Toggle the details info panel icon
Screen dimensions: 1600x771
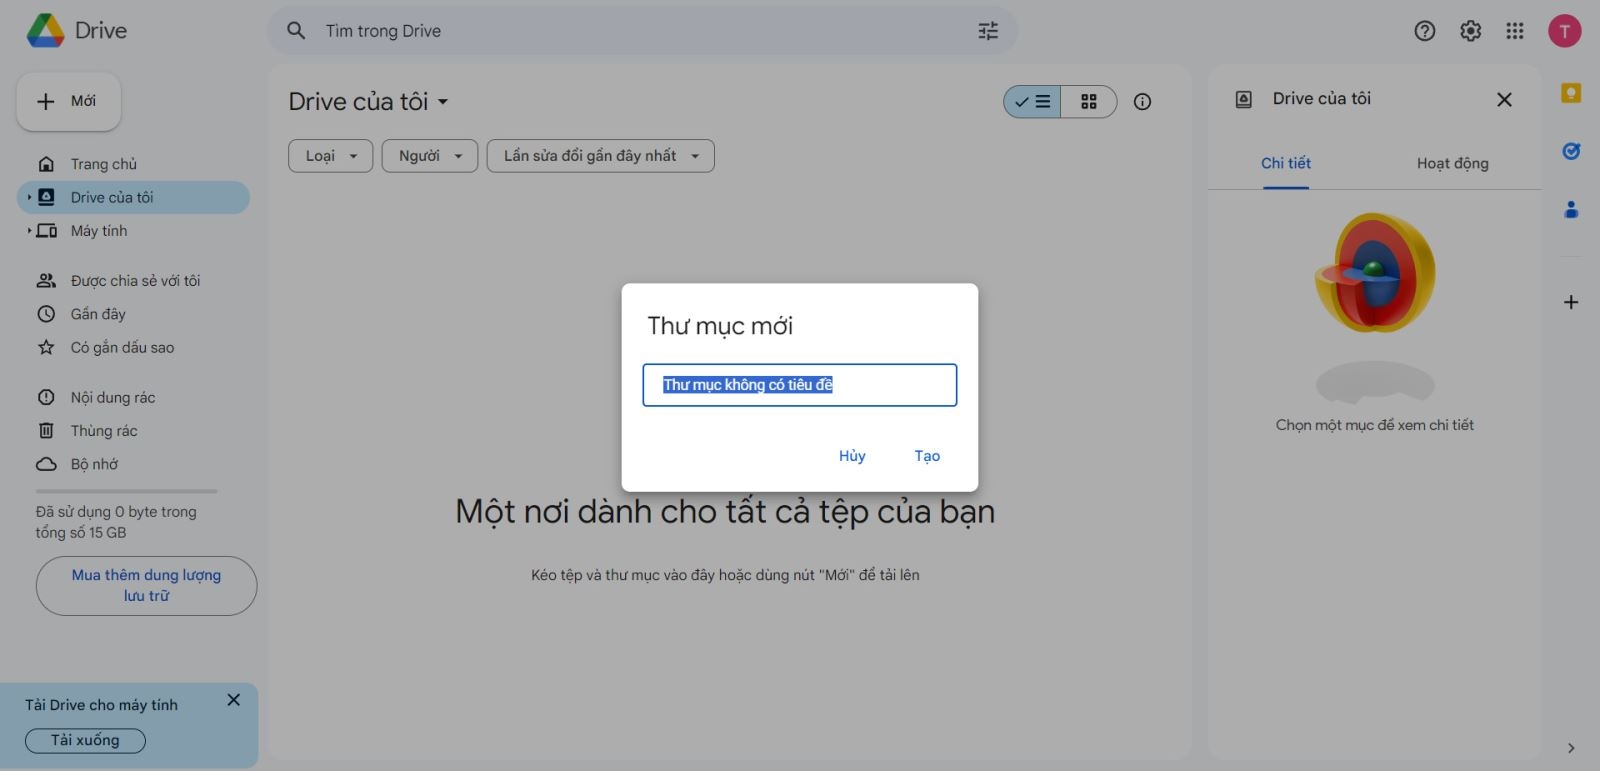pos(1142,101)
